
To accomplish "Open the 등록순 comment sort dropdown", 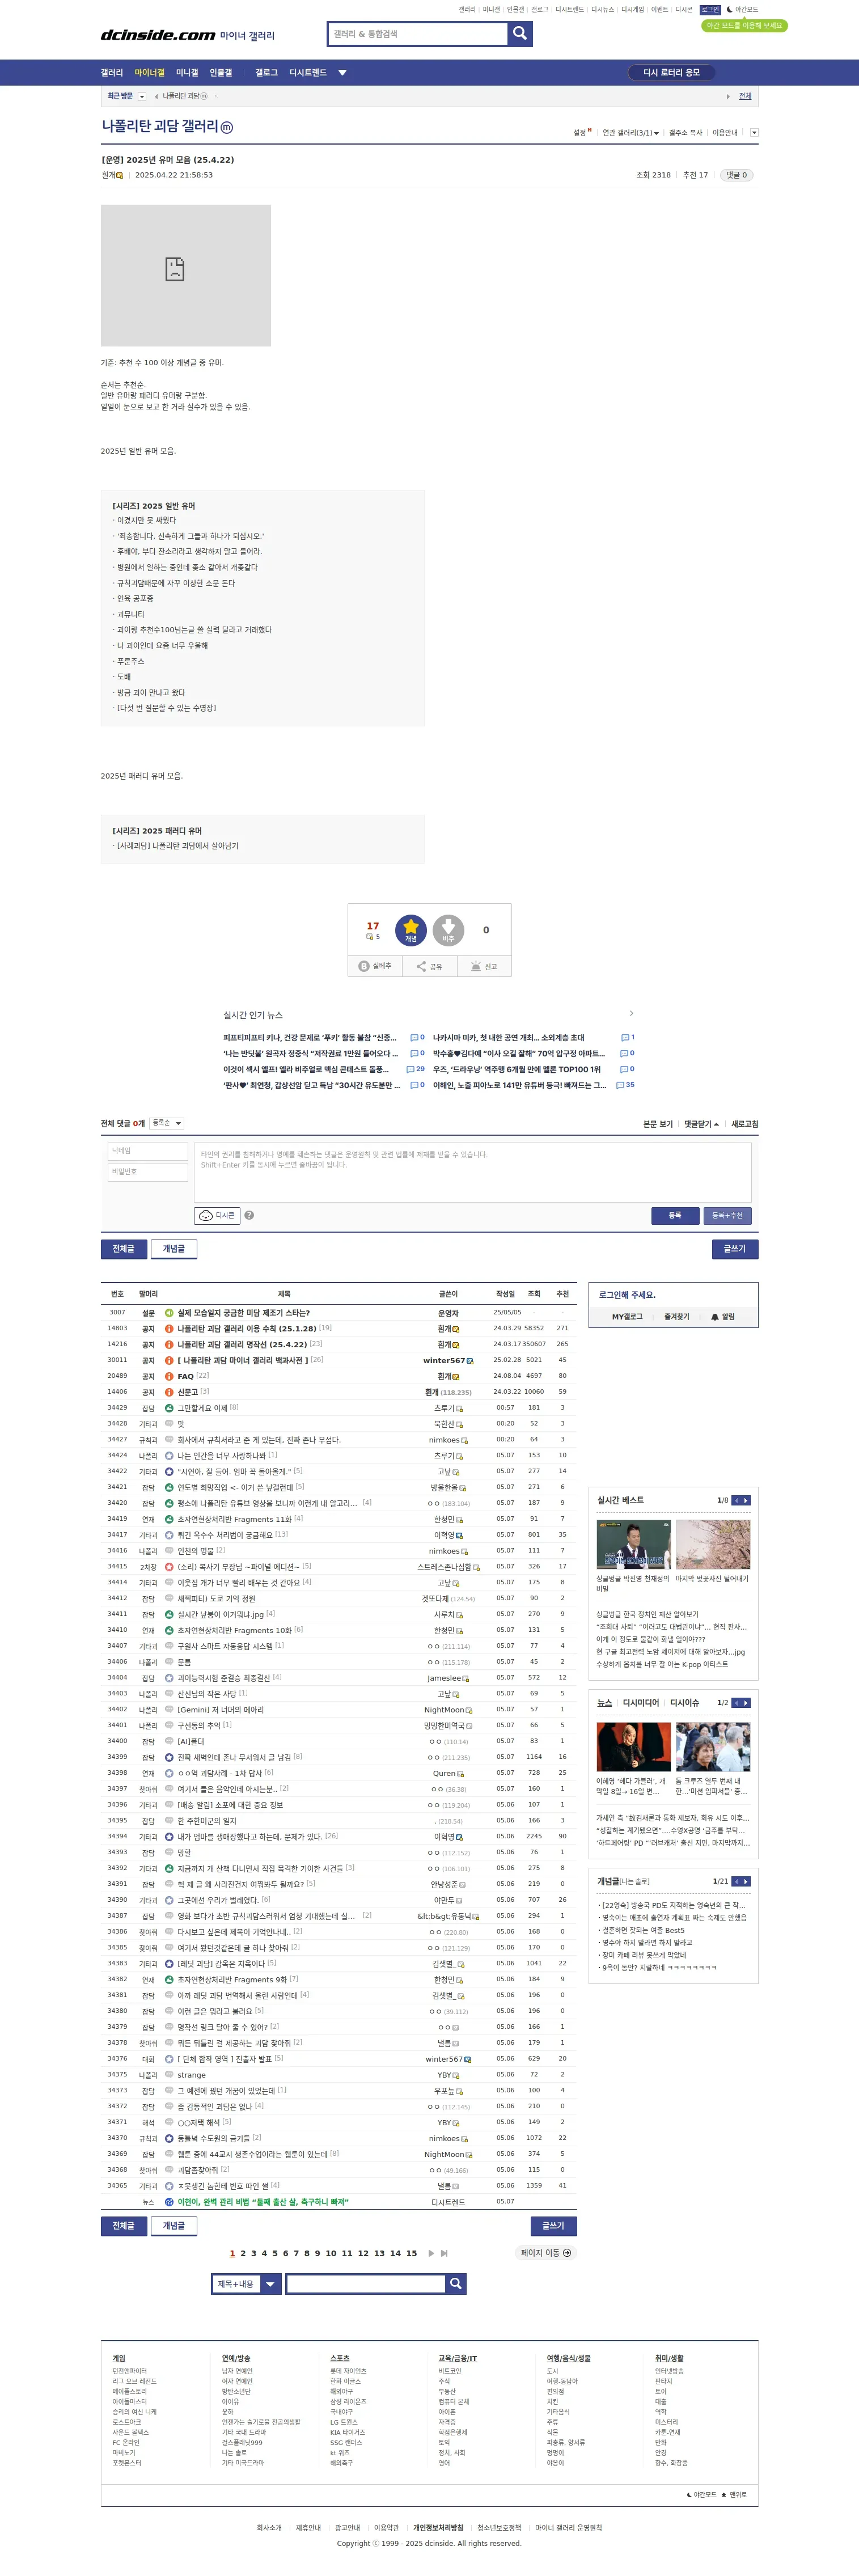I will pos(166,1123).
